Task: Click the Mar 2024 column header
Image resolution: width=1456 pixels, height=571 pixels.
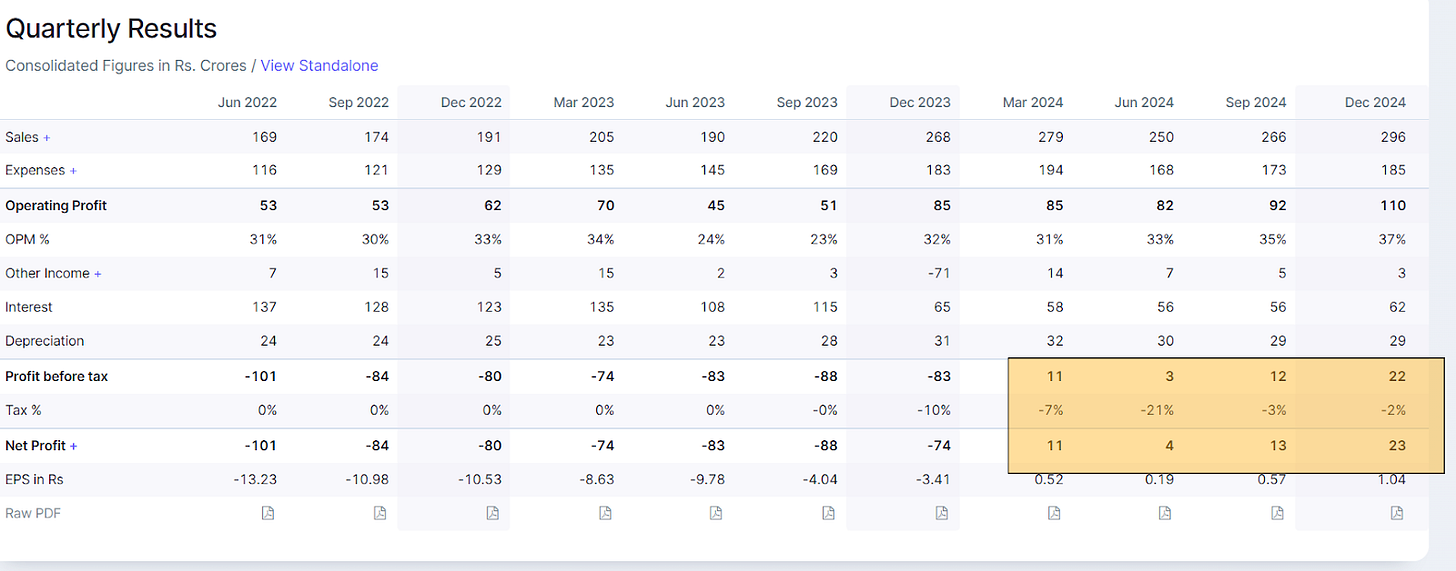Action: [1032, 102]
